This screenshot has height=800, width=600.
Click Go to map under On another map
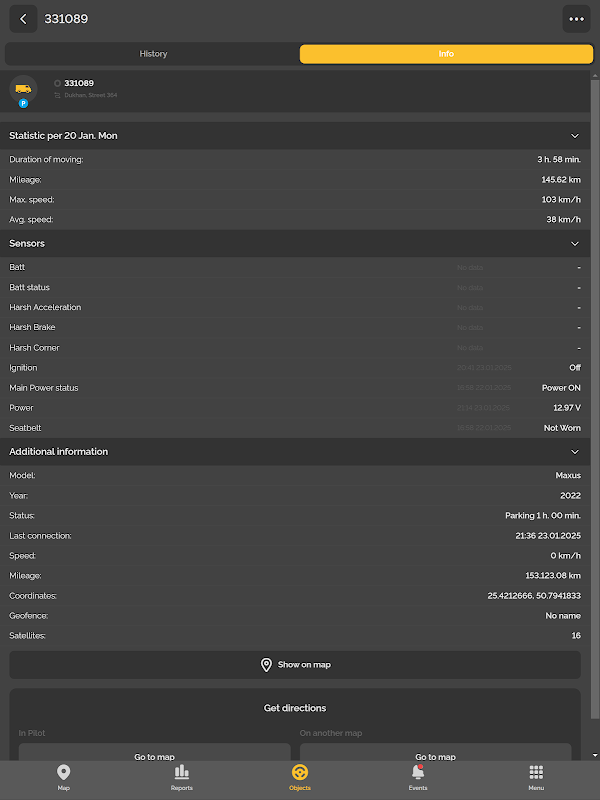tap(435, 753)
